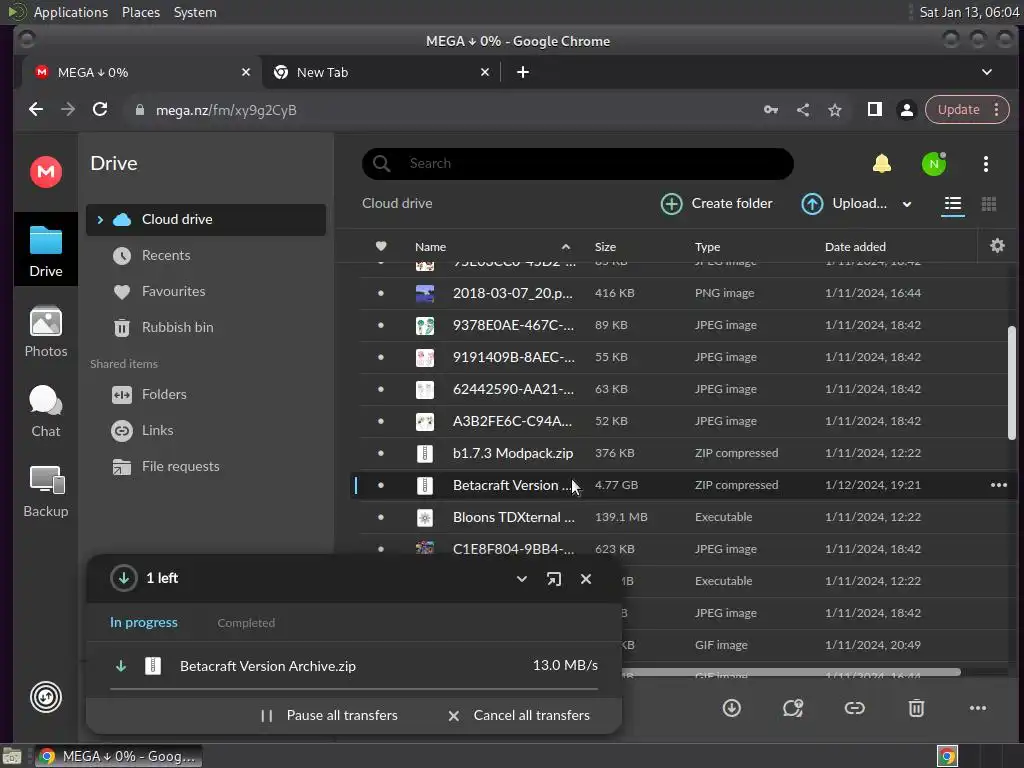Toggle favourite dot for Bloons TDXternal row
The width and height of the screenshot is (1024, 768).
[381, 517]
